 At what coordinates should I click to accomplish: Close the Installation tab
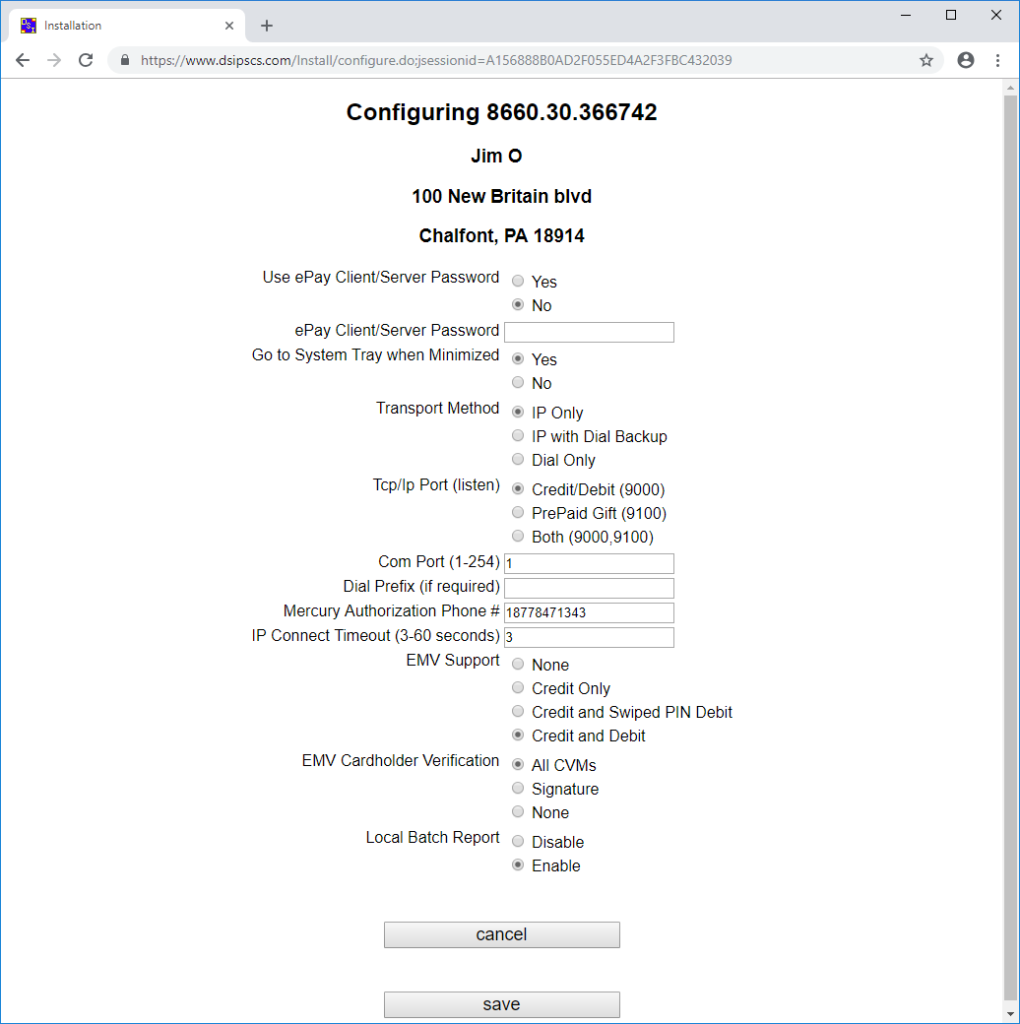tap(229, 25)
